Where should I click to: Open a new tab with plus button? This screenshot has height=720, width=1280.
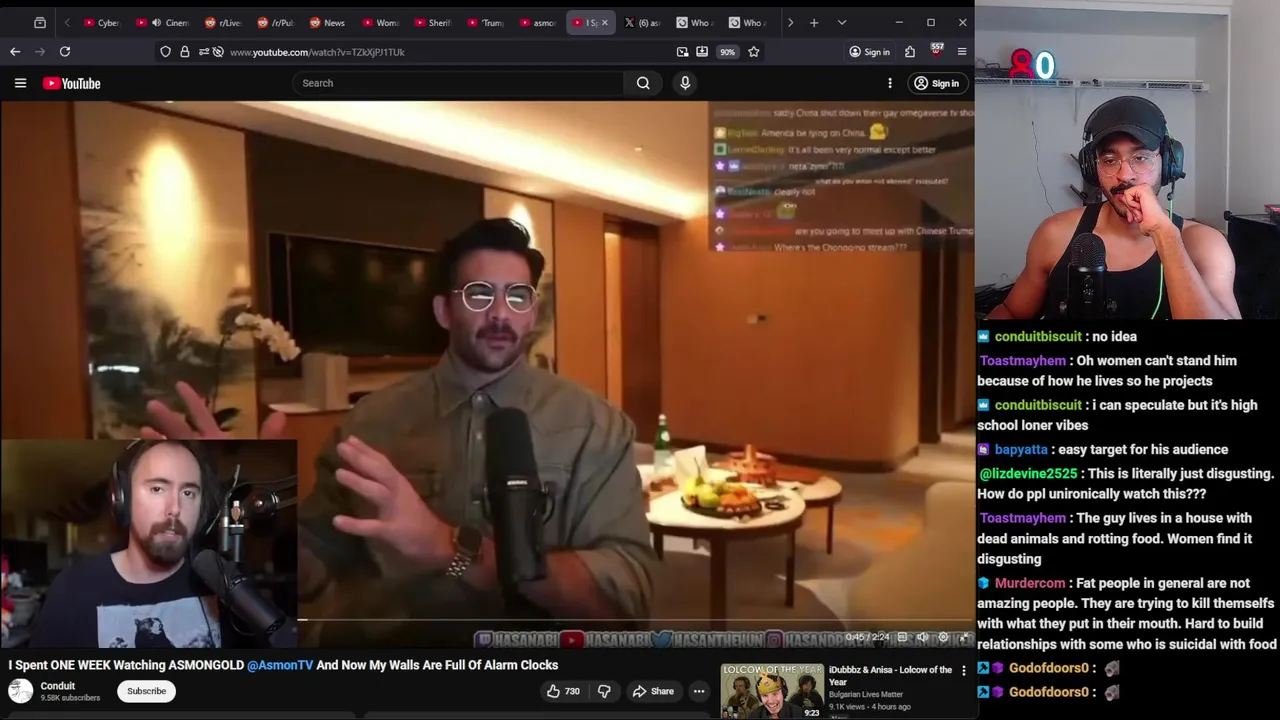click(x=814, y=22)
